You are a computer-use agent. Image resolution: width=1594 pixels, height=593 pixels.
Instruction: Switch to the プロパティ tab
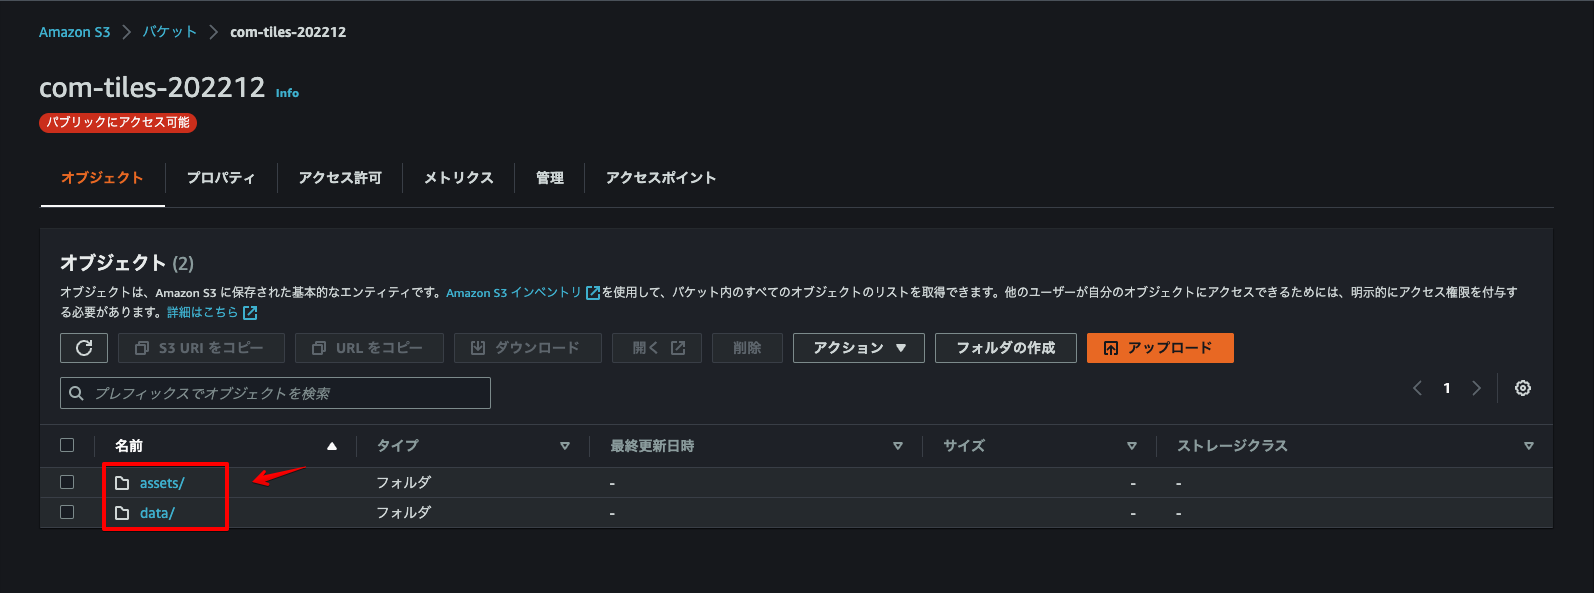point(221,178)
